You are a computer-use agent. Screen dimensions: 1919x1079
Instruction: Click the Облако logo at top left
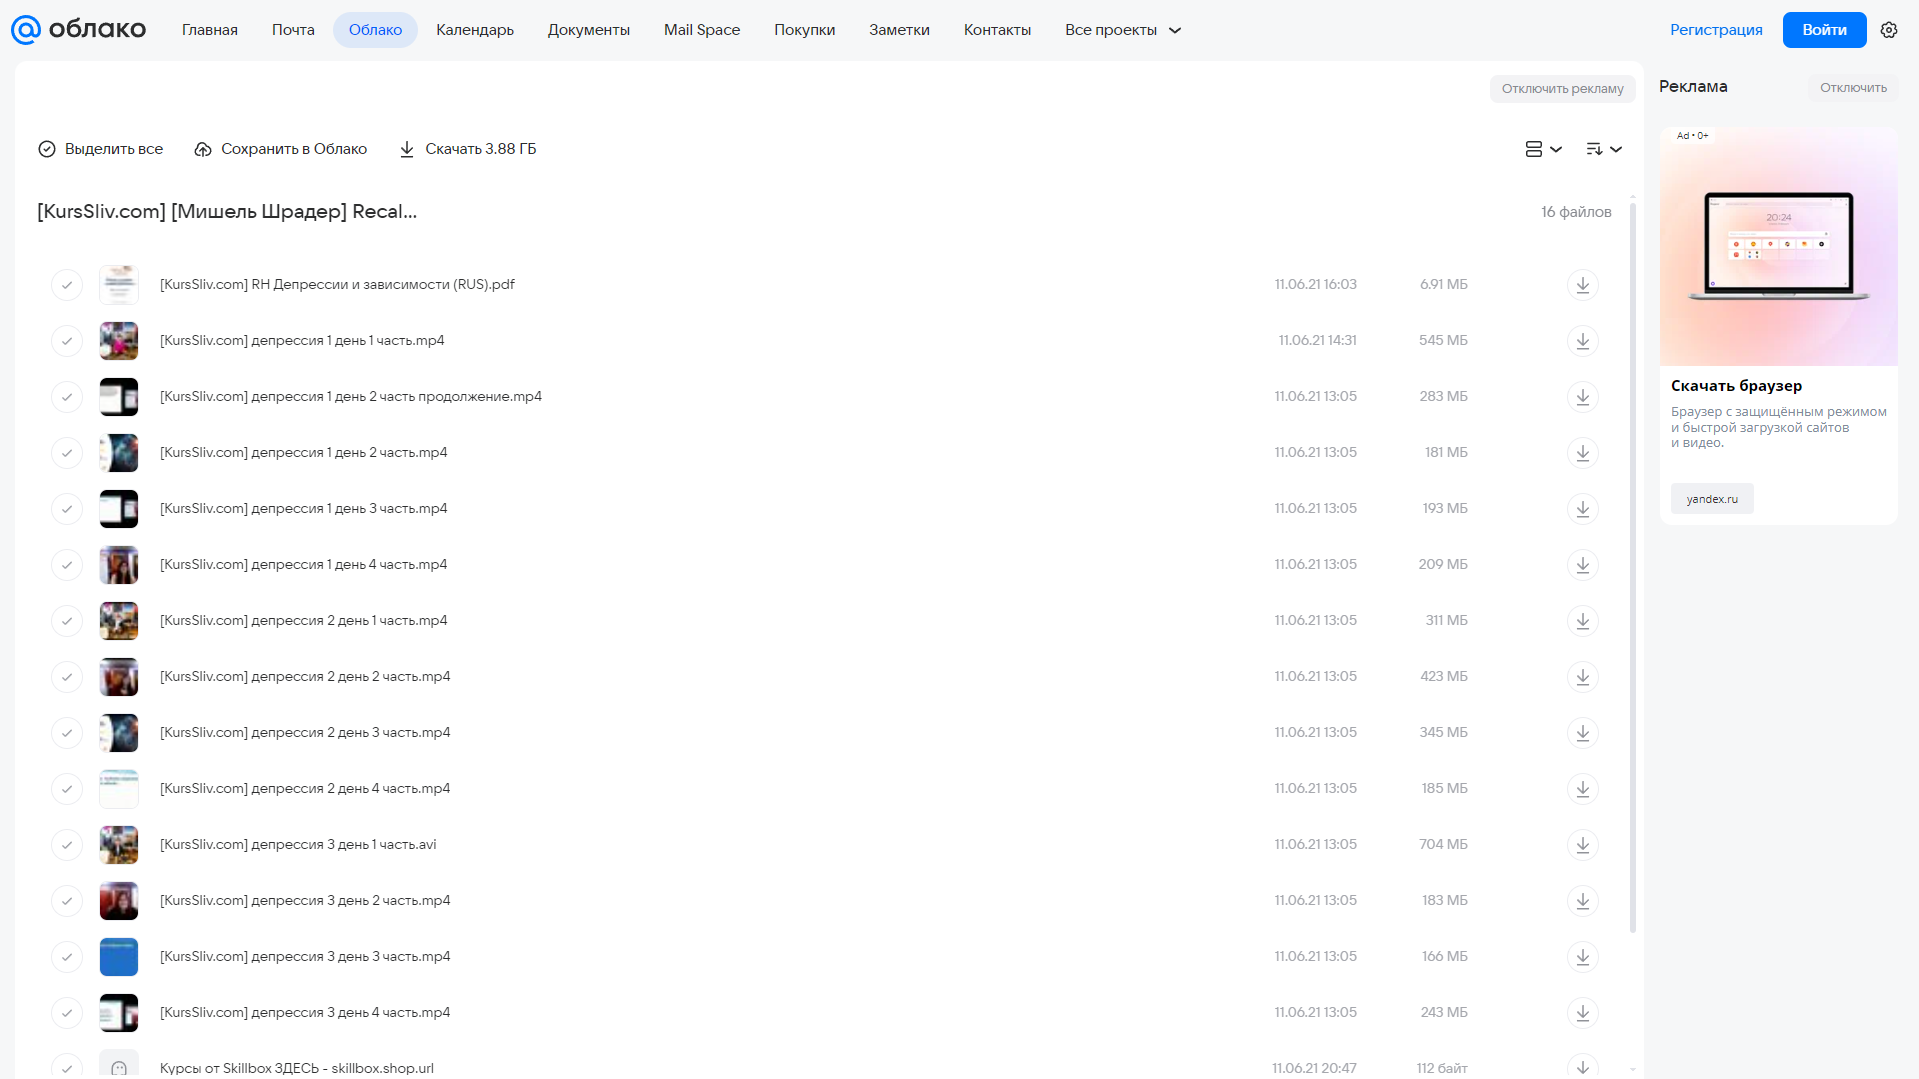pos(78,30)
